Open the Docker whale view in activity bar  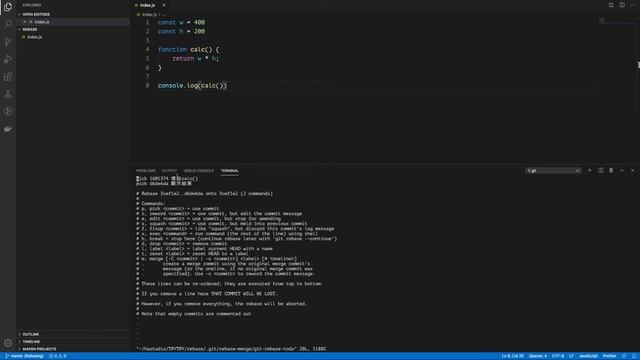coord(8,129)
